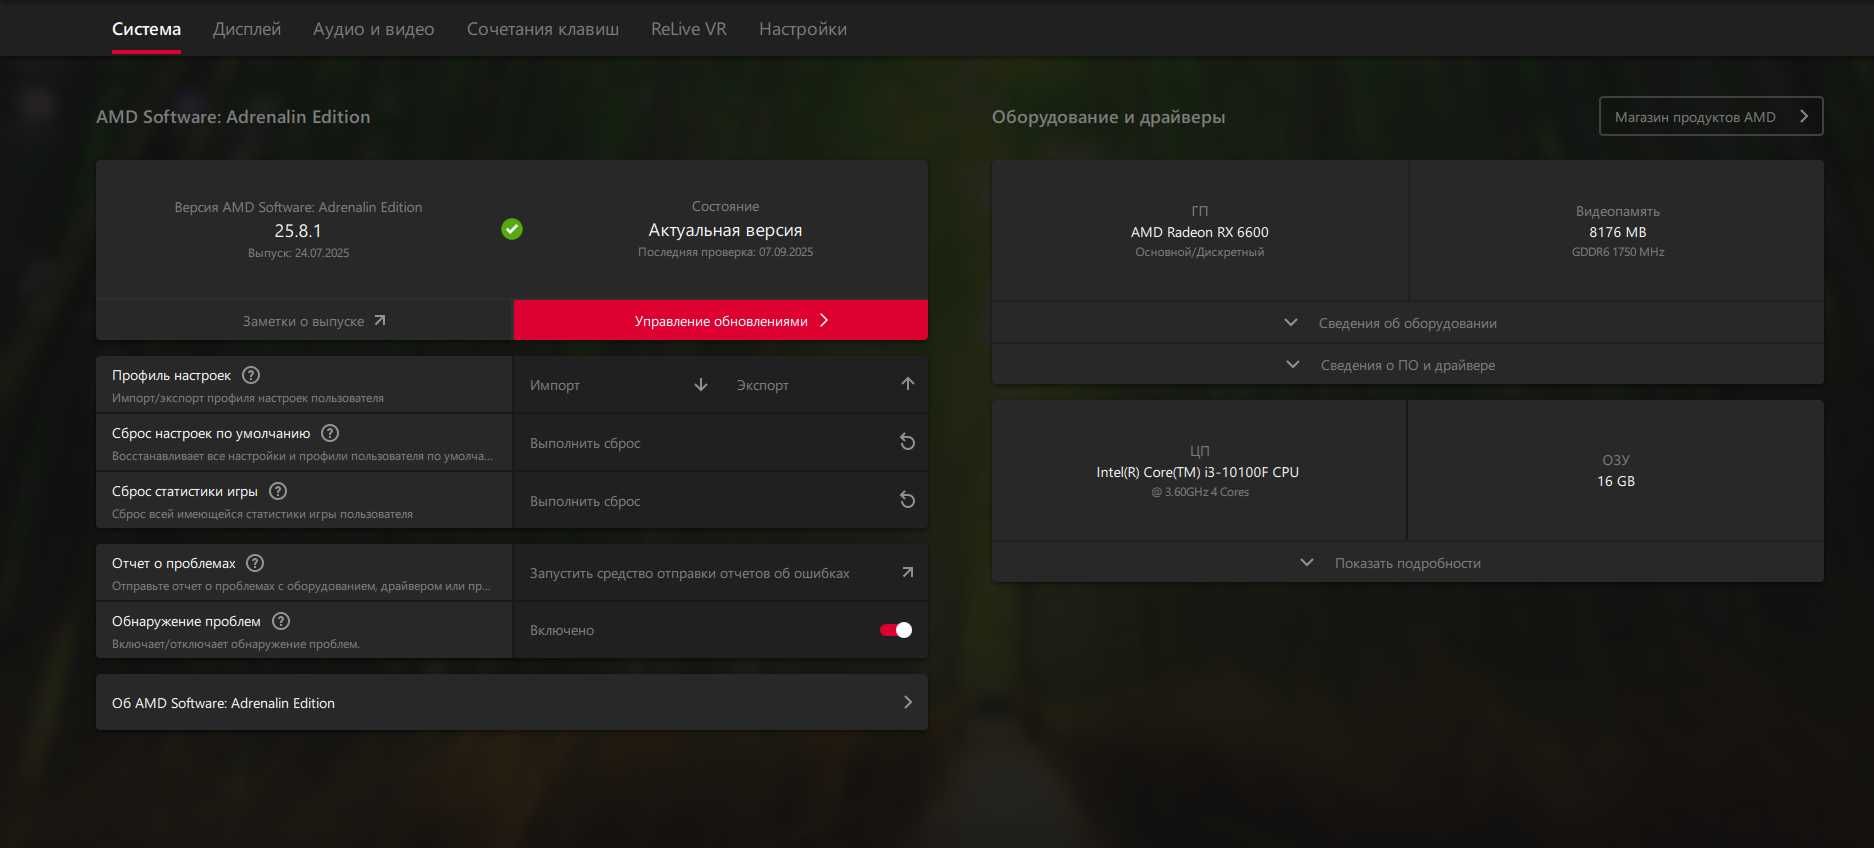Click Выполнить сброс for default settings

pyautogui.click(x=585, y=443)
